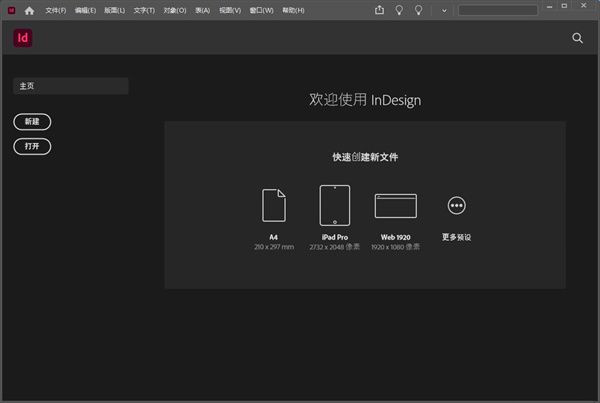Click the 更多预设 ellipsis icon
This screenshot has width=600, height=403.
(x=457, y=206)
